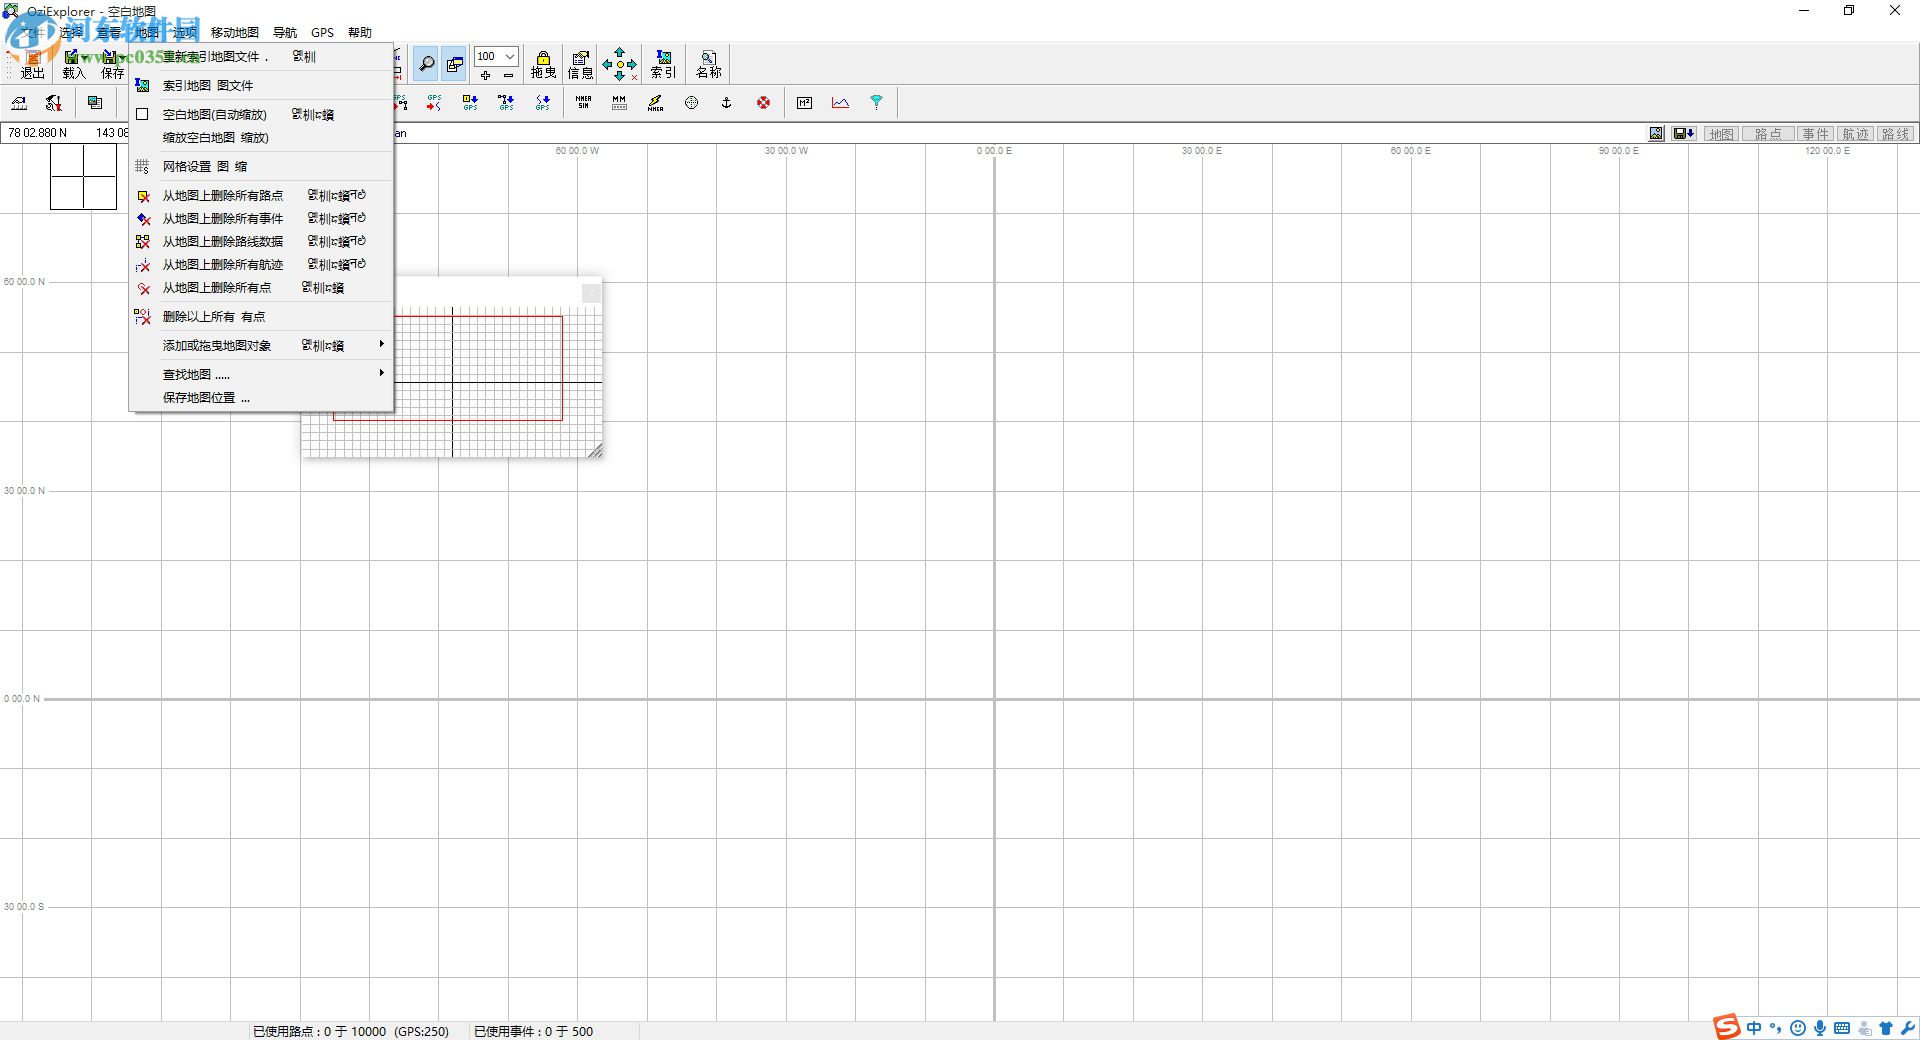Click the 名称 name search toolbar button
The height and width of the screenshot is (1040, 1920).
[708, 65]
